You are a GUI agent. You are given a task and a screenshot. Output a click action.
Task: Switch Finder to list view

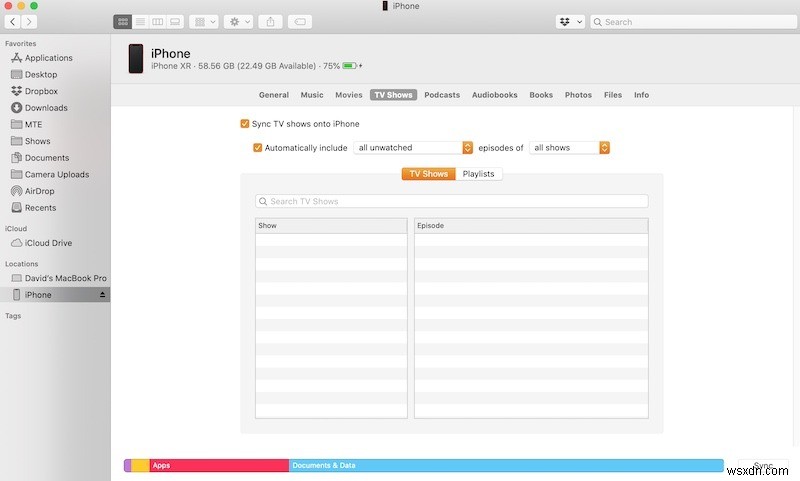140,22
